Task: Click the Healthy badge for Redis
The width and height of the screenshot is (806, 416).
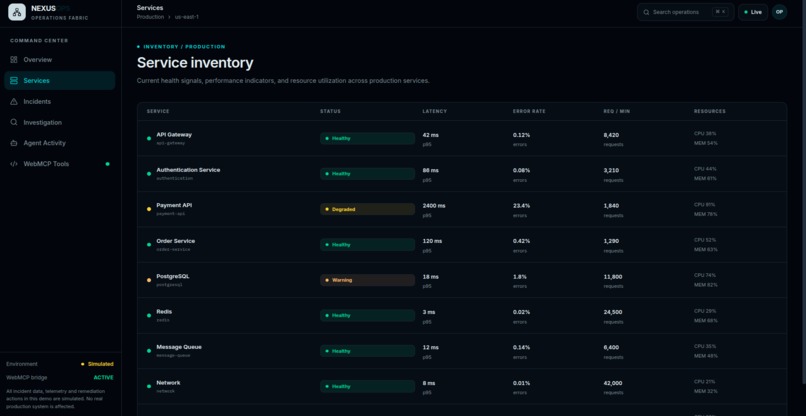Action: 368,316
